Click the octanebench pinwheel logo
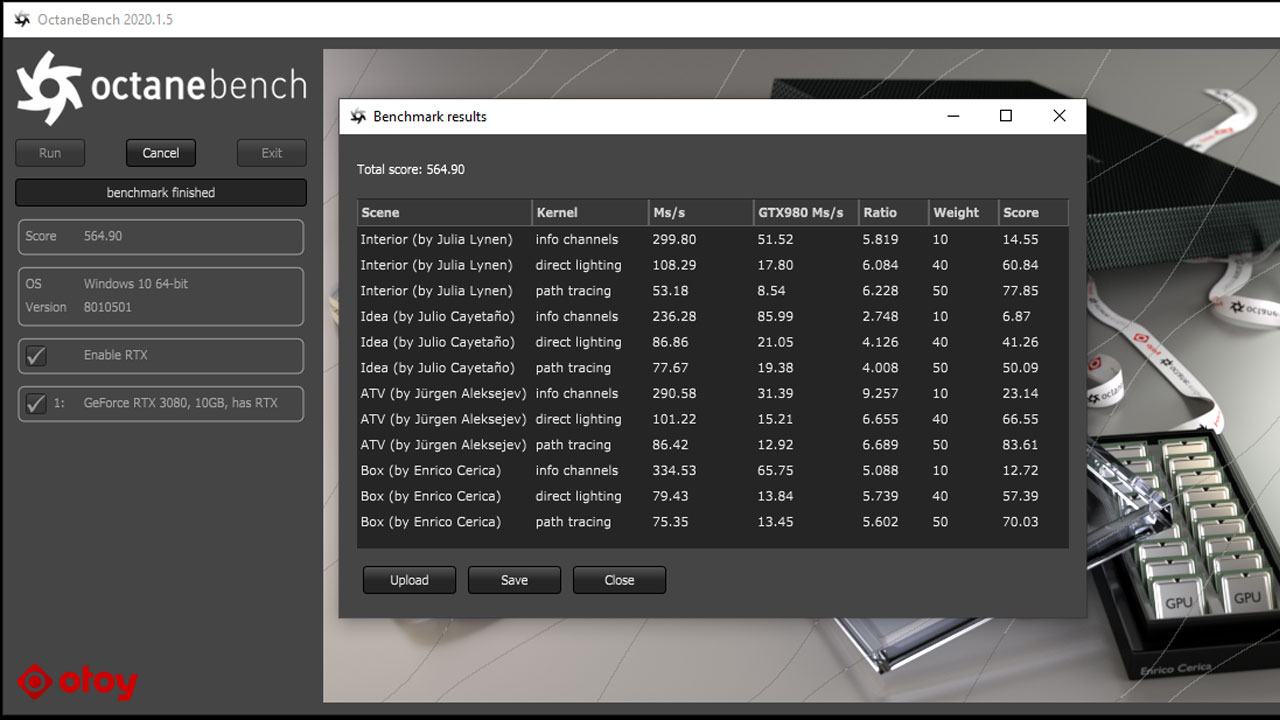This screenshot has width=1280, height=720. pos(49,89)
